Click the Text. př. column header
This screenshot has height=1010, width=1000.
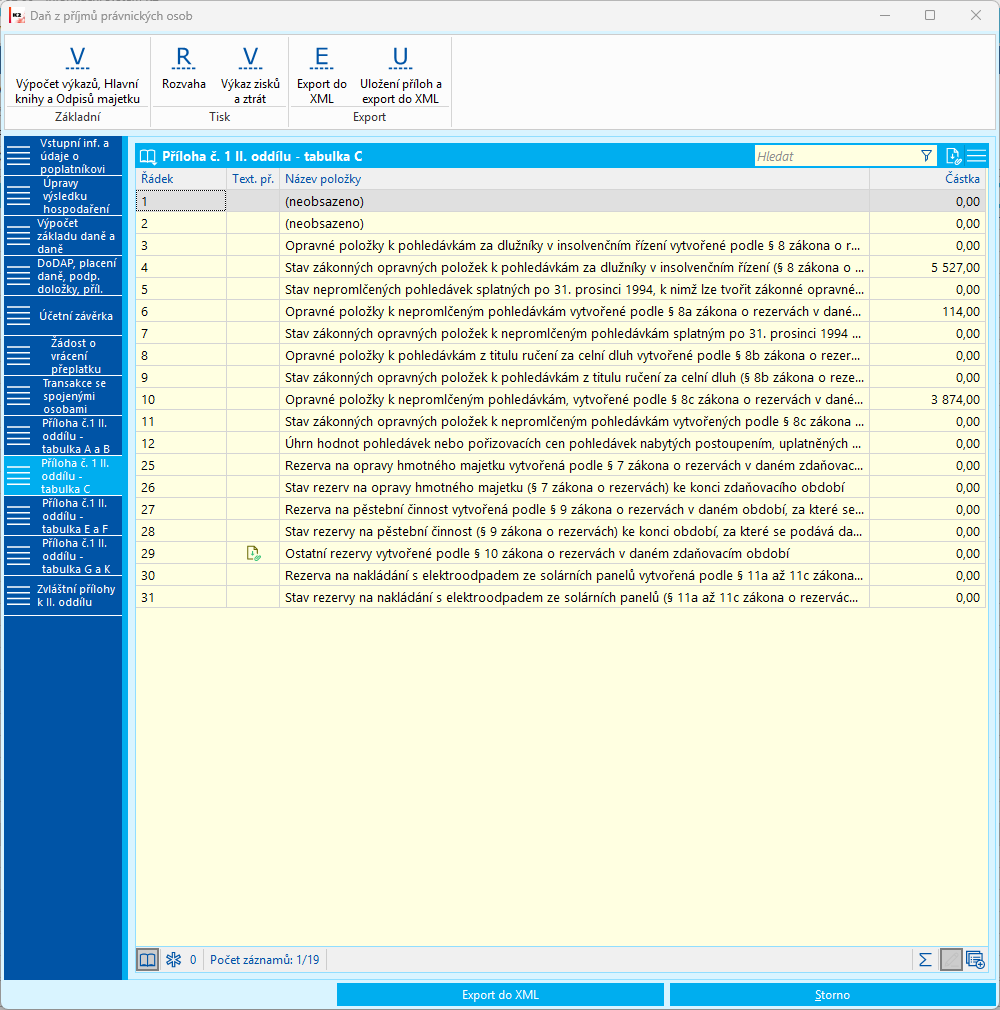[253, 179]
